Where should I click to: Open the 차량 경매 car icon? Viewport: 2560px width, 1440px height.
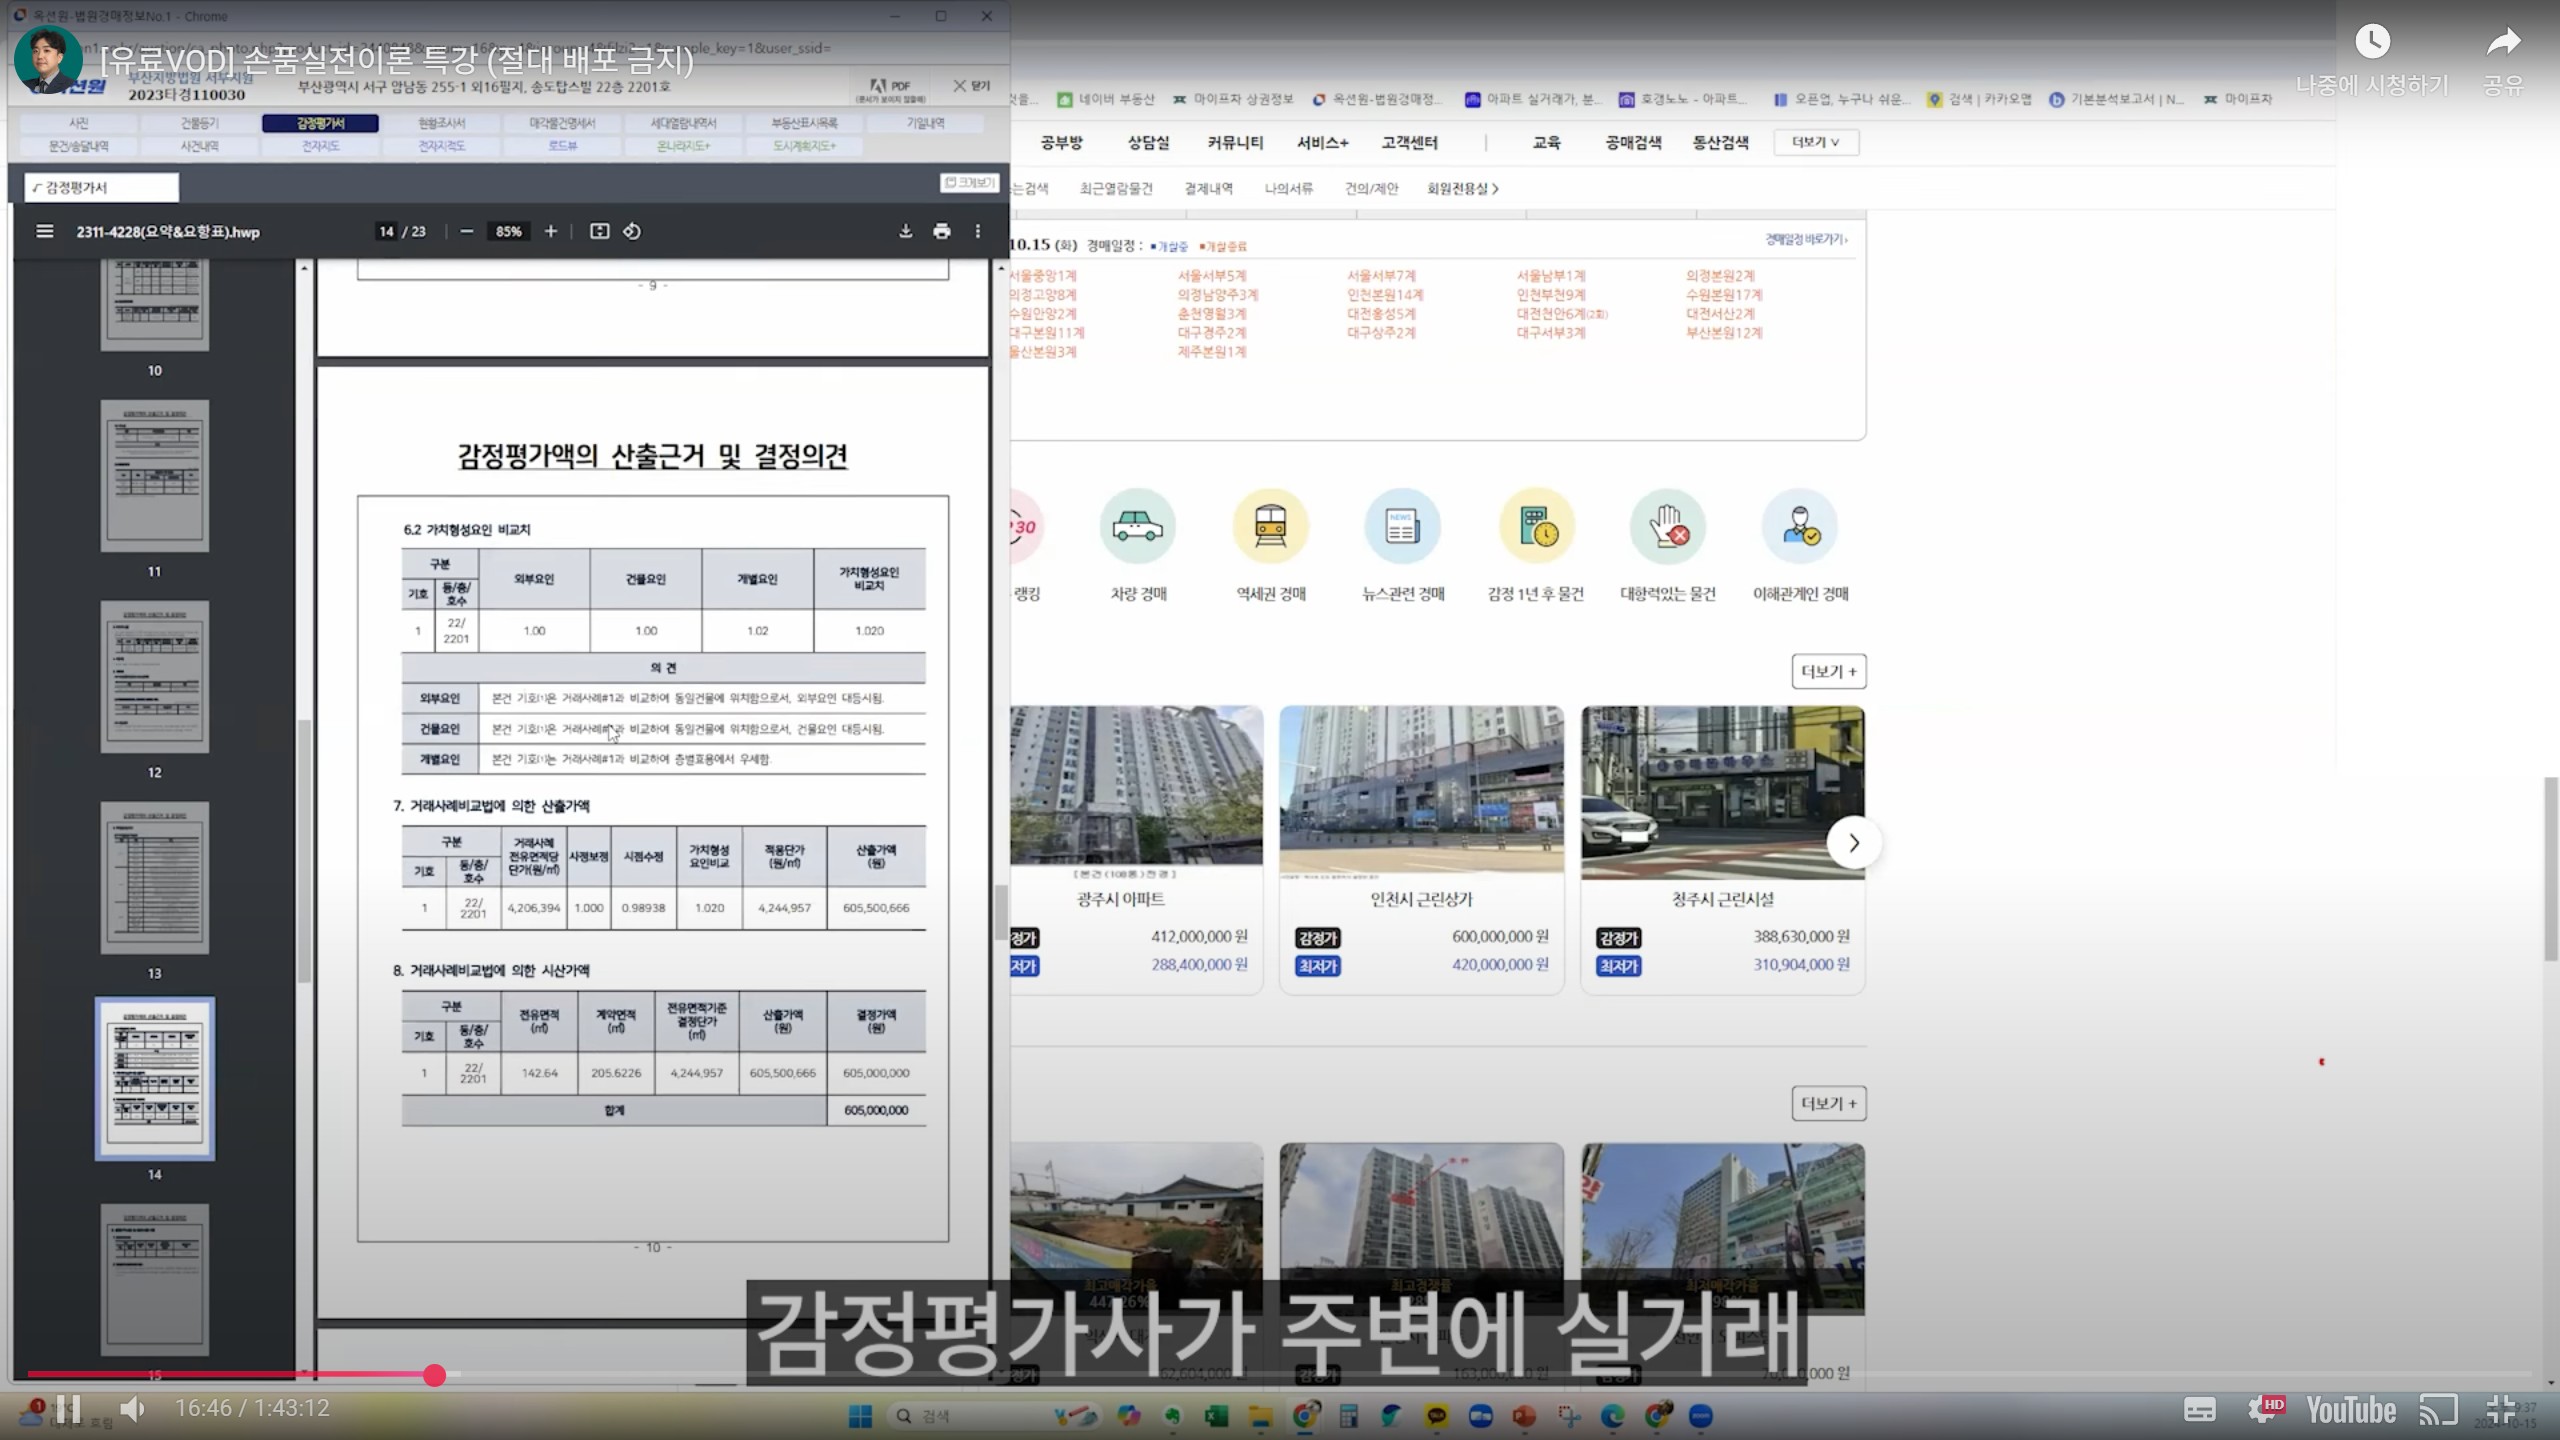[x=1138, y=527]
